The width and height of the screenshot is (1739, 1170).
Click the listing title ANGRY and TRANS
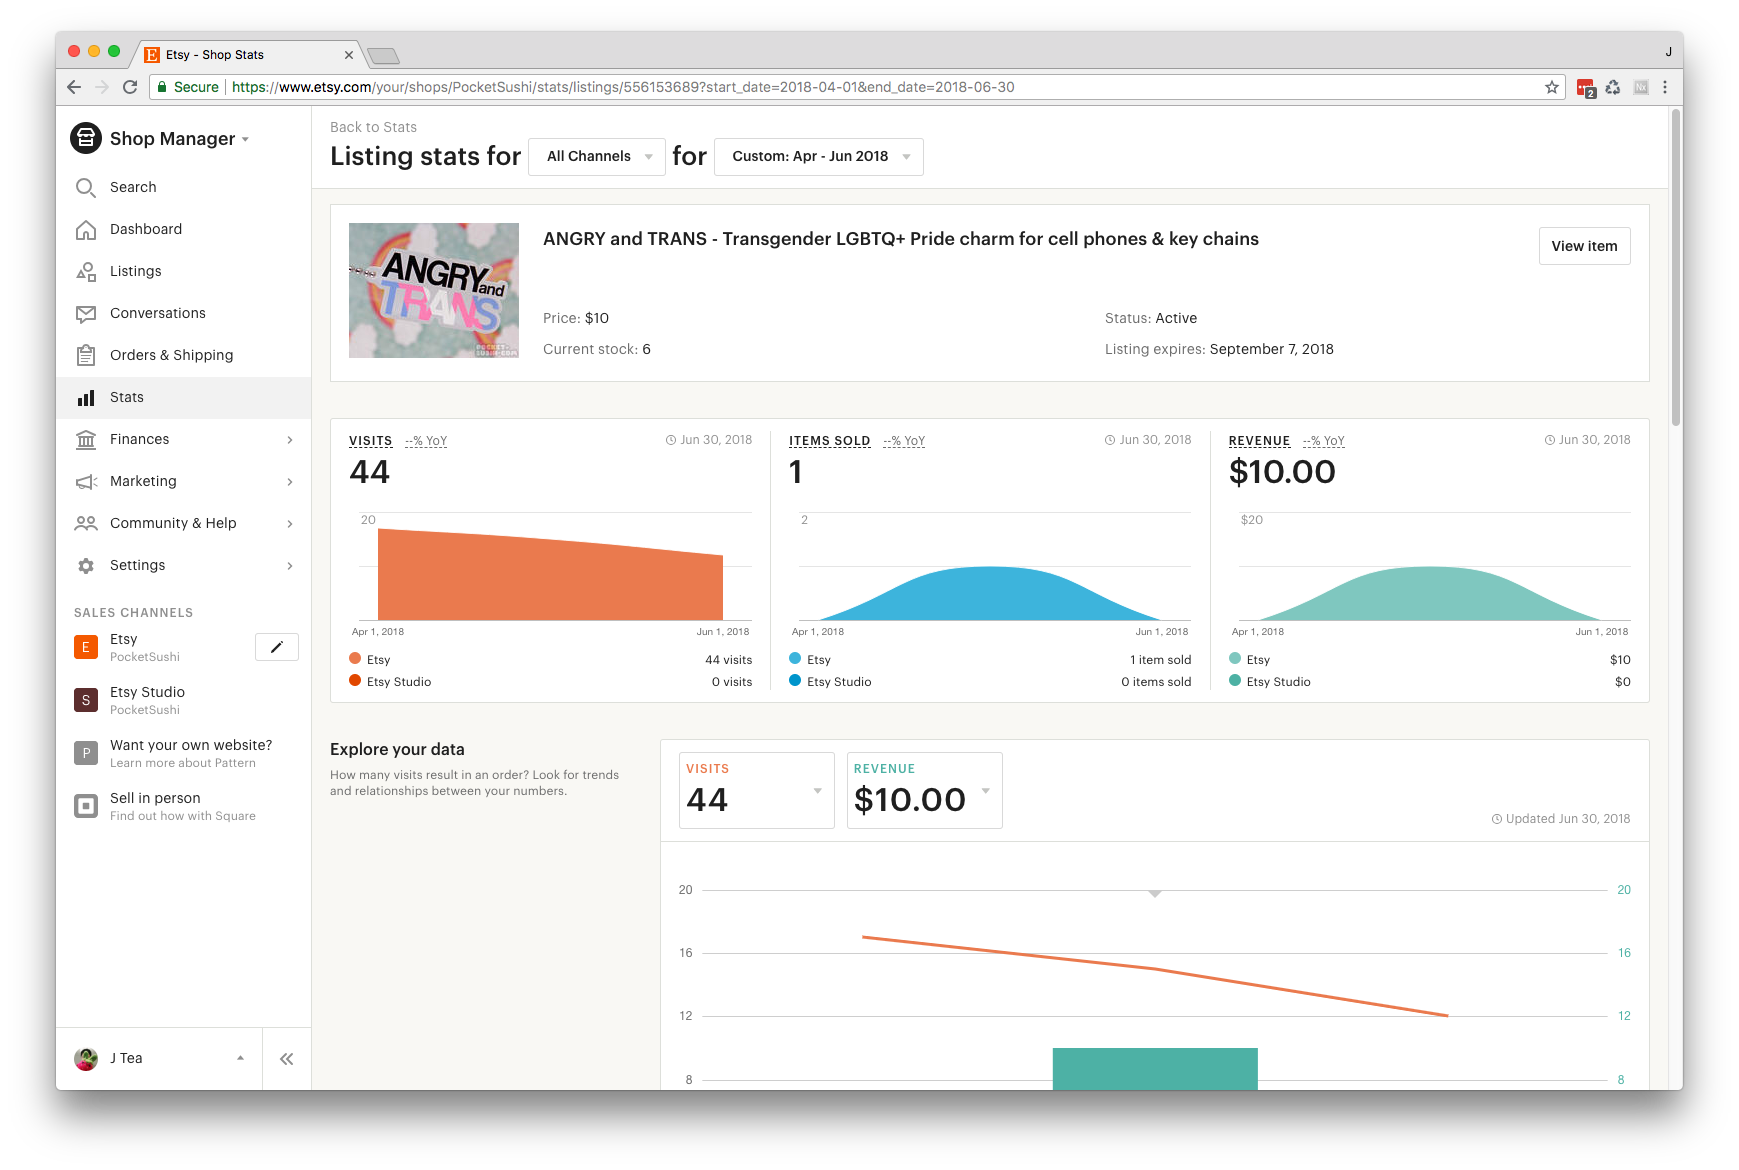tap(901, 239)
